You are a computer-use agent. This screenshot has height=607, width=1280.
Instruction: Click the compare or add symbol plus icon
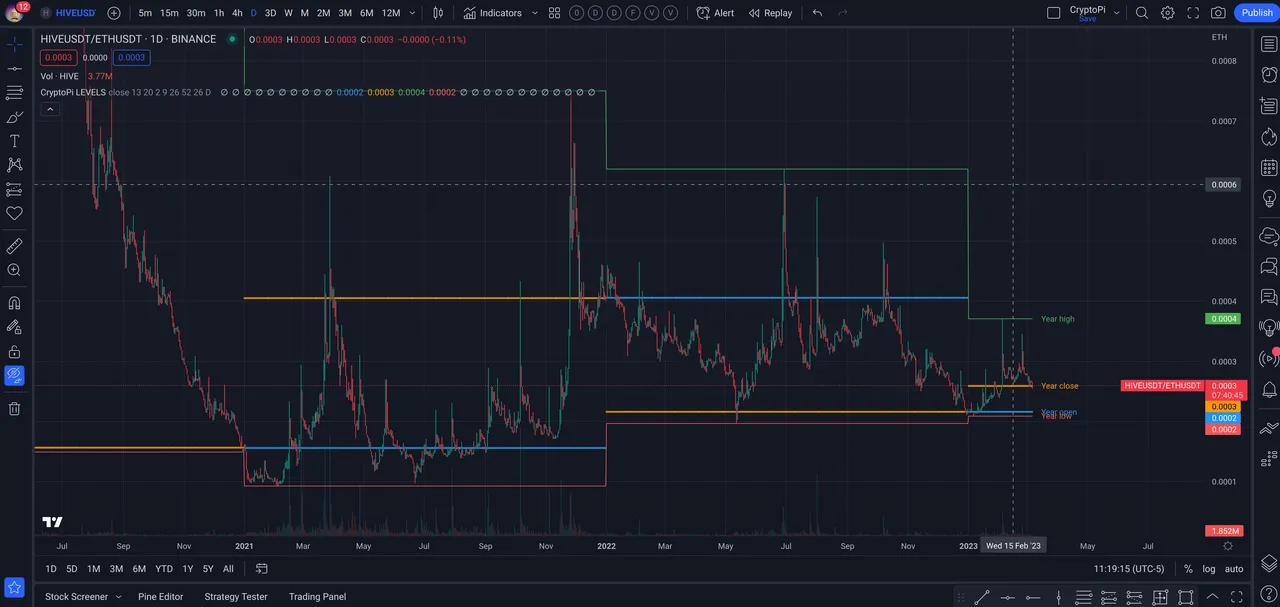[x=114, y=13]
